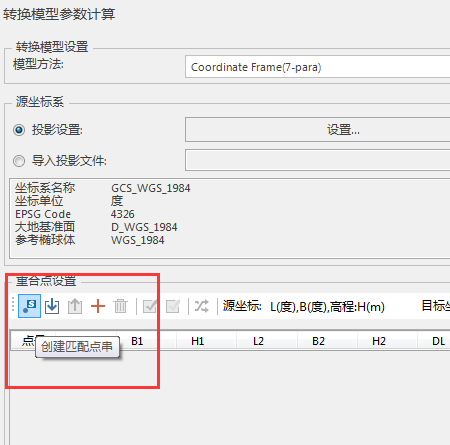Click the projection file path input field
This screenshot has width=450, height=445.
[x=318, y=160]
